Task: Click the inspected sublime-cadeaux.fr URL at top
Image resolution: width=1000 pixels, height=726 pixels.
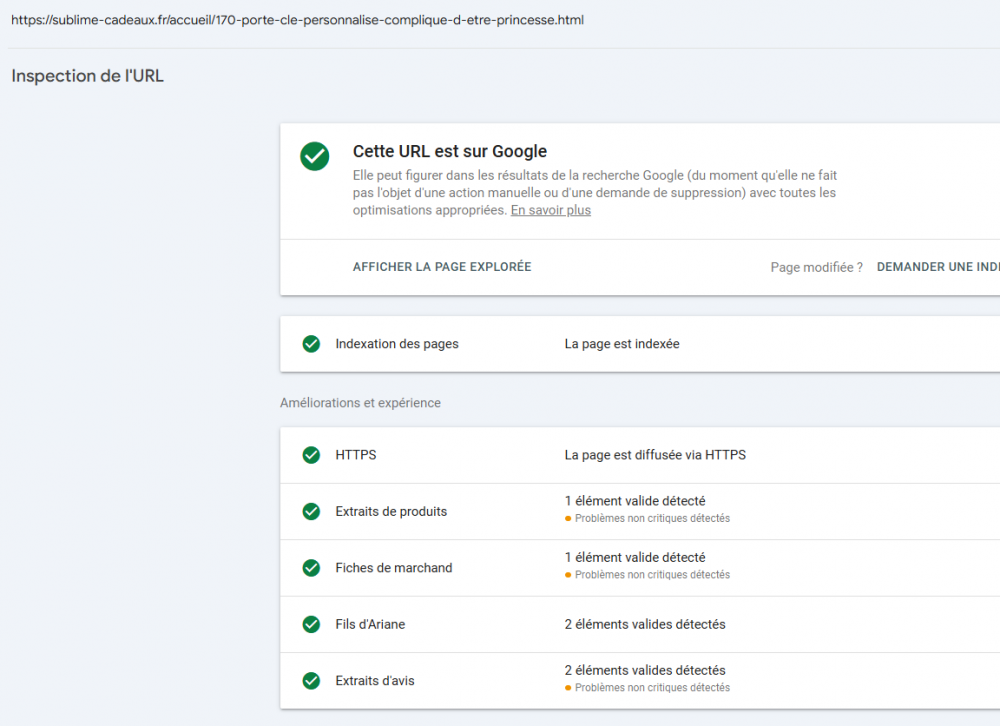Action: [297, 20]
